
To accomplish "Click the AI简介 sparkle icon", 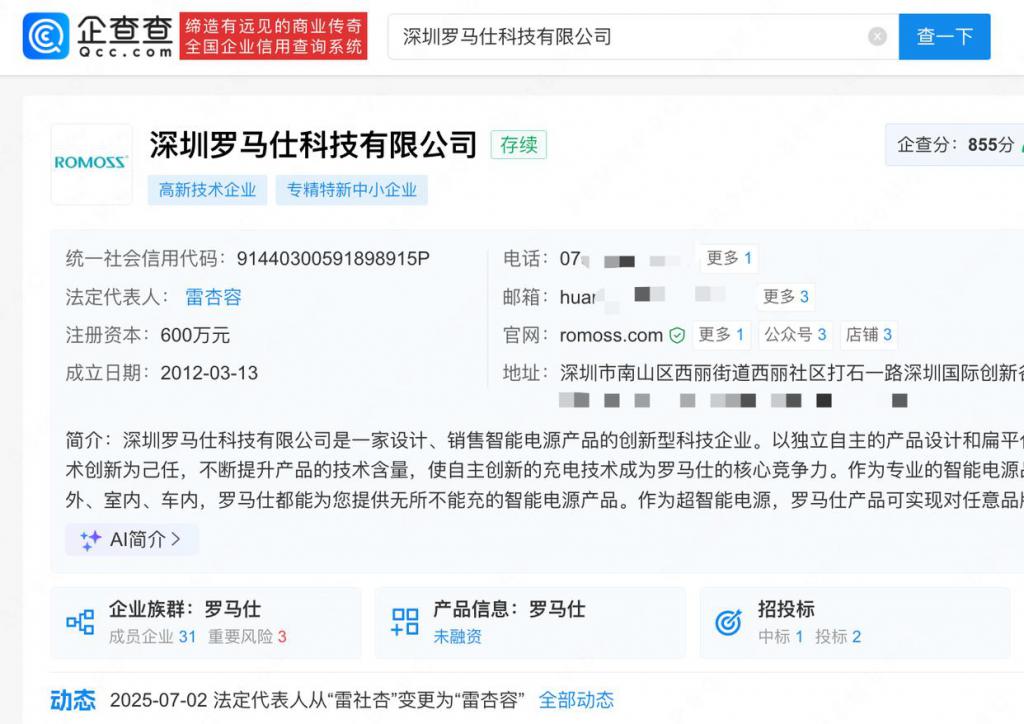I will [91, 540].
